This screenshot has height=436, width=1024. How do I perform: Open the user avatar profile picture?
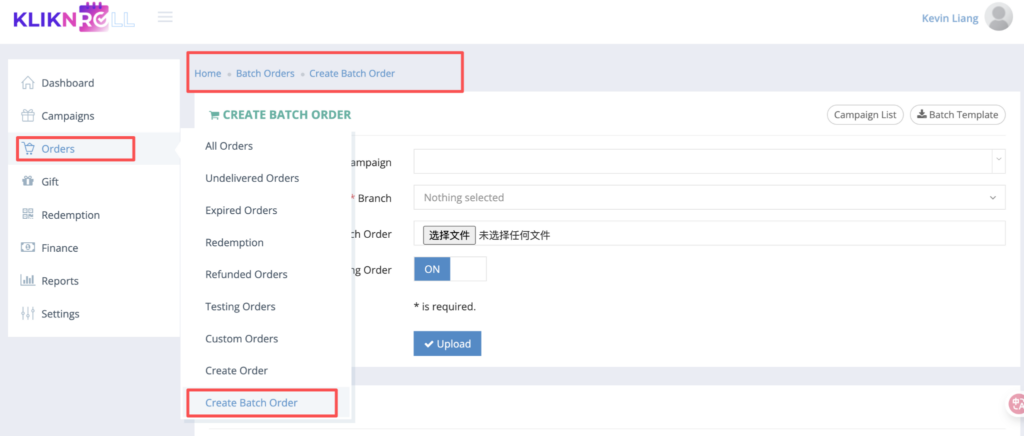[998, 17]
